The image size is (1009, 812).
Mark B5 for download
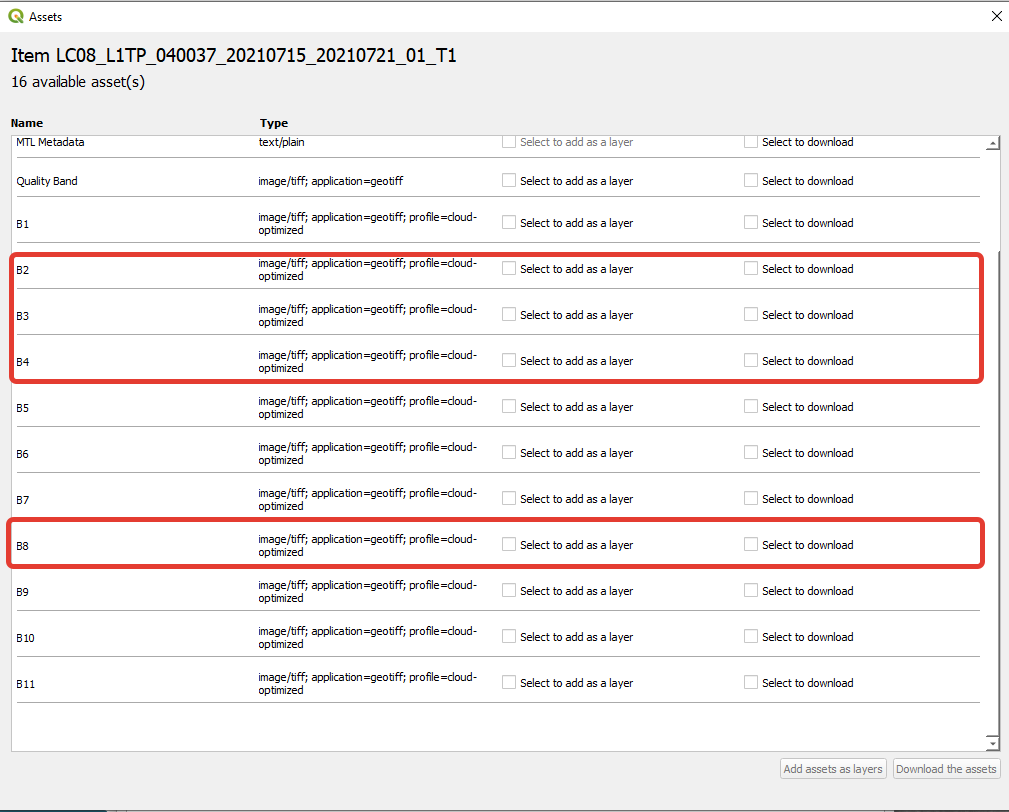[x=750, y=407]
